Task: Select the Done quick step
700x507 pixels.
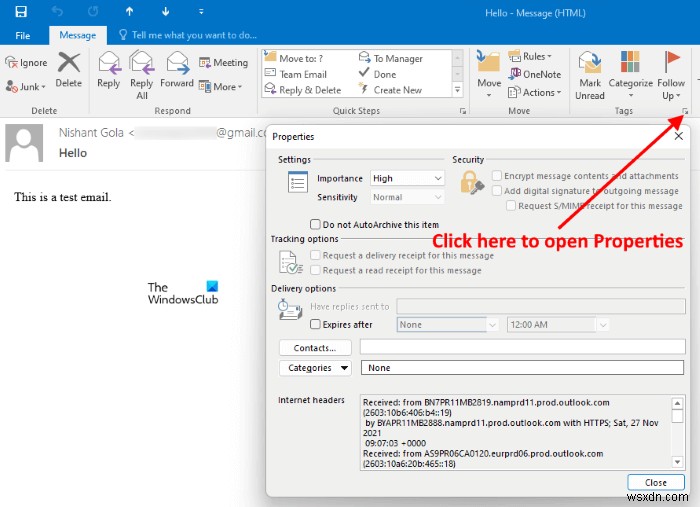Action: [x=378, y=74]
